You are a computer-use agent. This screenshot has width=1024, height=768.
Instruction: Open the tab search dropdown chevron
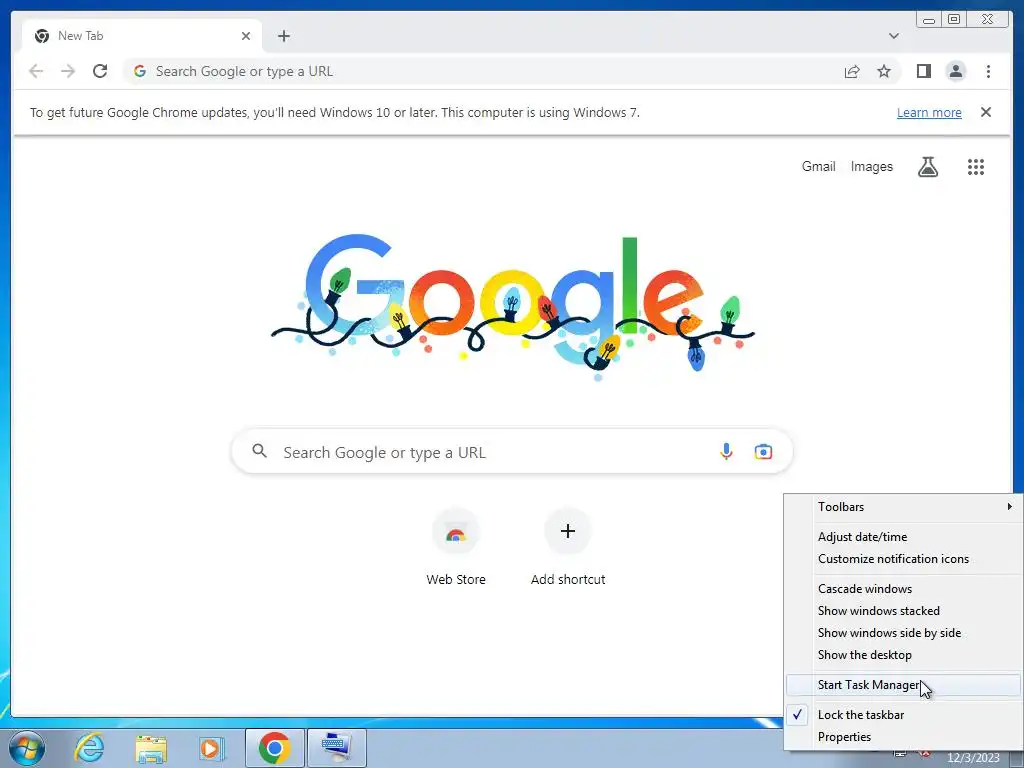tap(893, 36)
